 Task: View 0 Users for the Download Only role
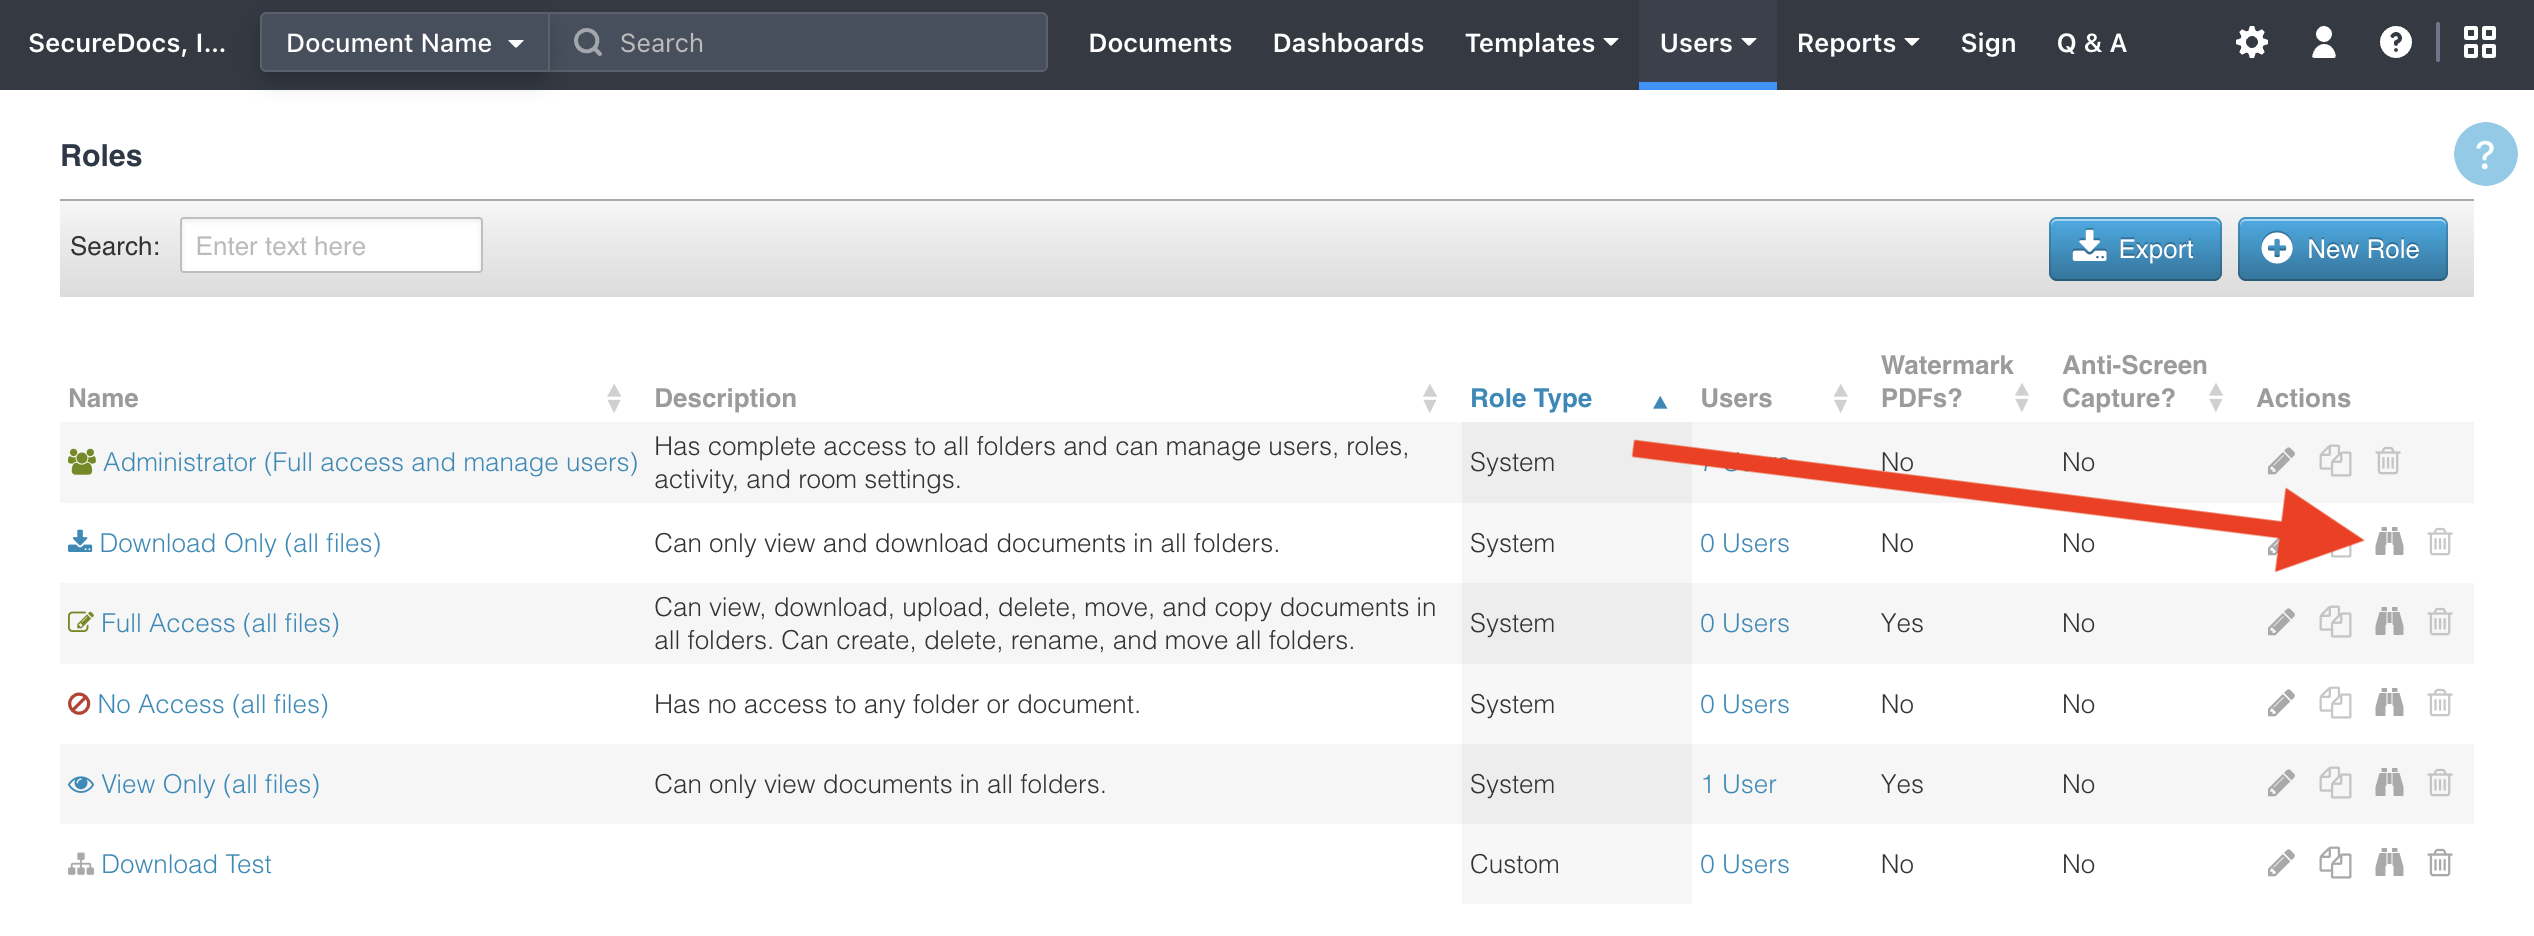pos(1745,543)
